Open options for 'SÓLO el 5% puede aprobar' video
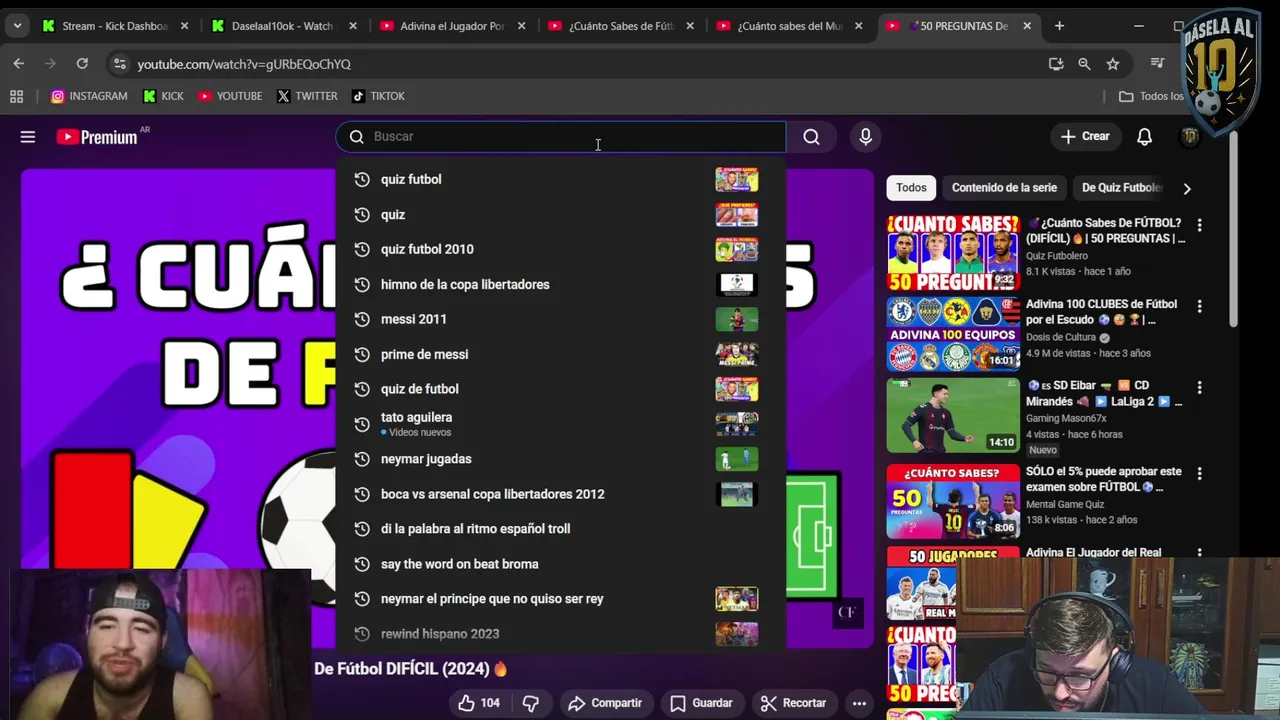 pyautogui.click(x=1199, y=473)
